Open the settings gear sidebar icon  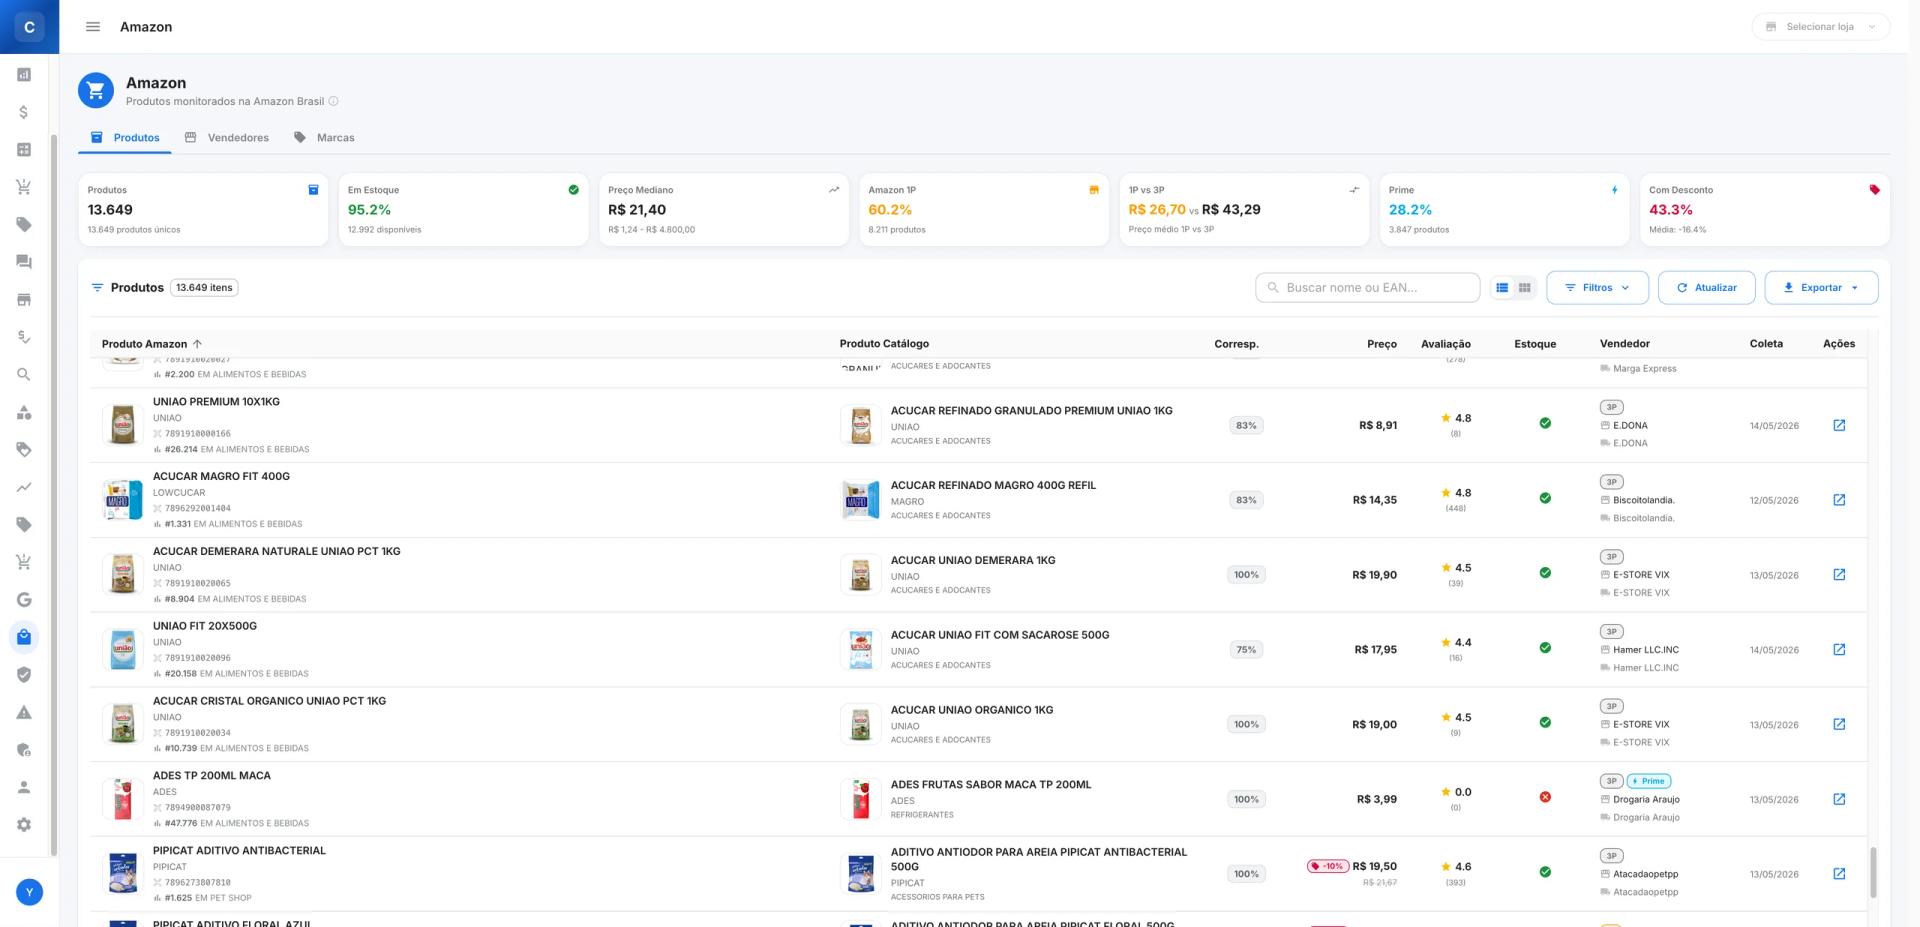[24, 825]
